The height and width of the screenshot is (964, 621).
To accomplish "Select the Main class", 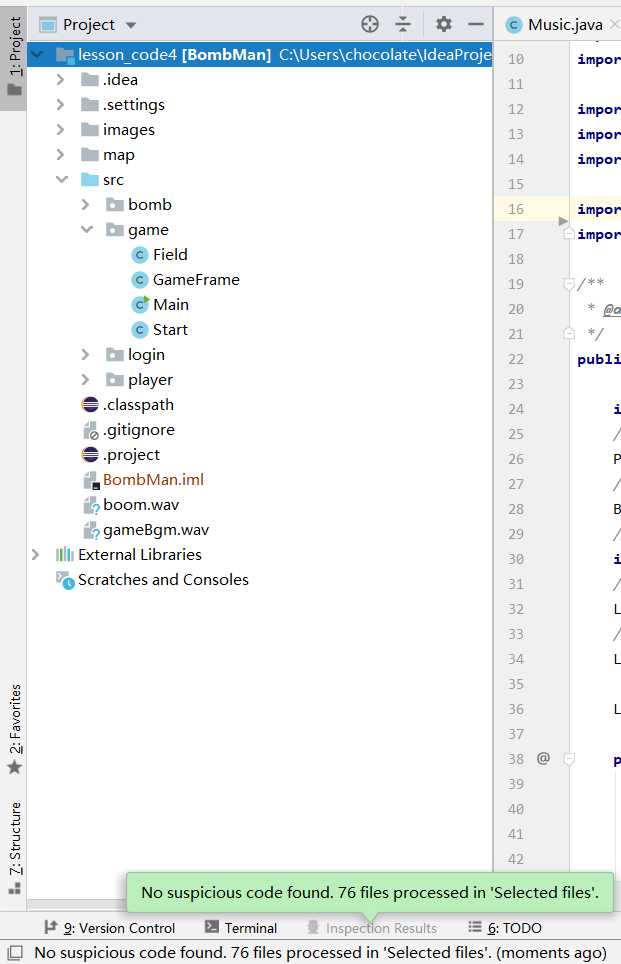I will pyautogui.click(x=170, y=305).
